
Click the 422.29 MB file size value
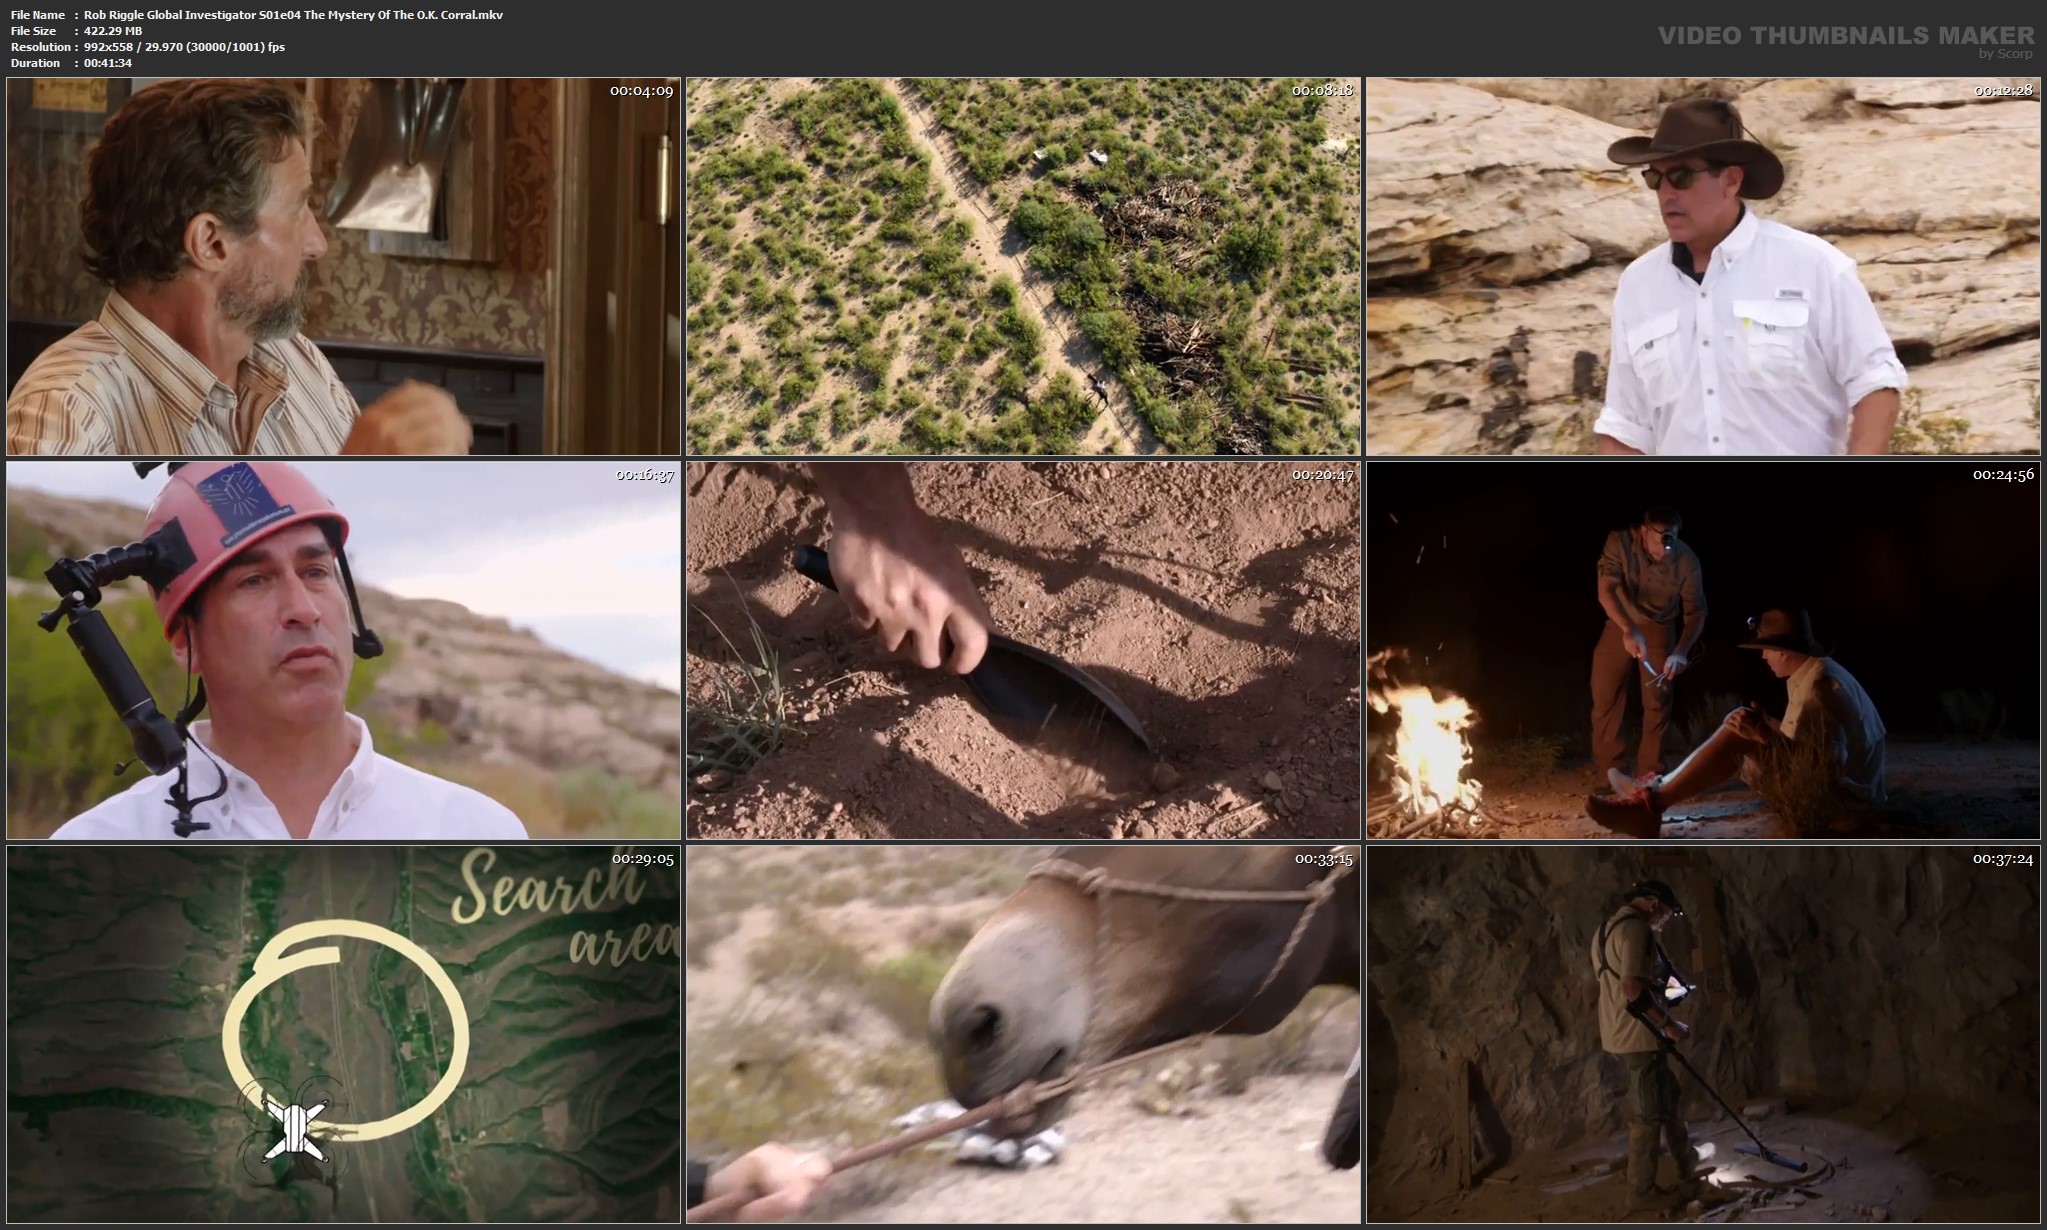(x=113, y=31)
